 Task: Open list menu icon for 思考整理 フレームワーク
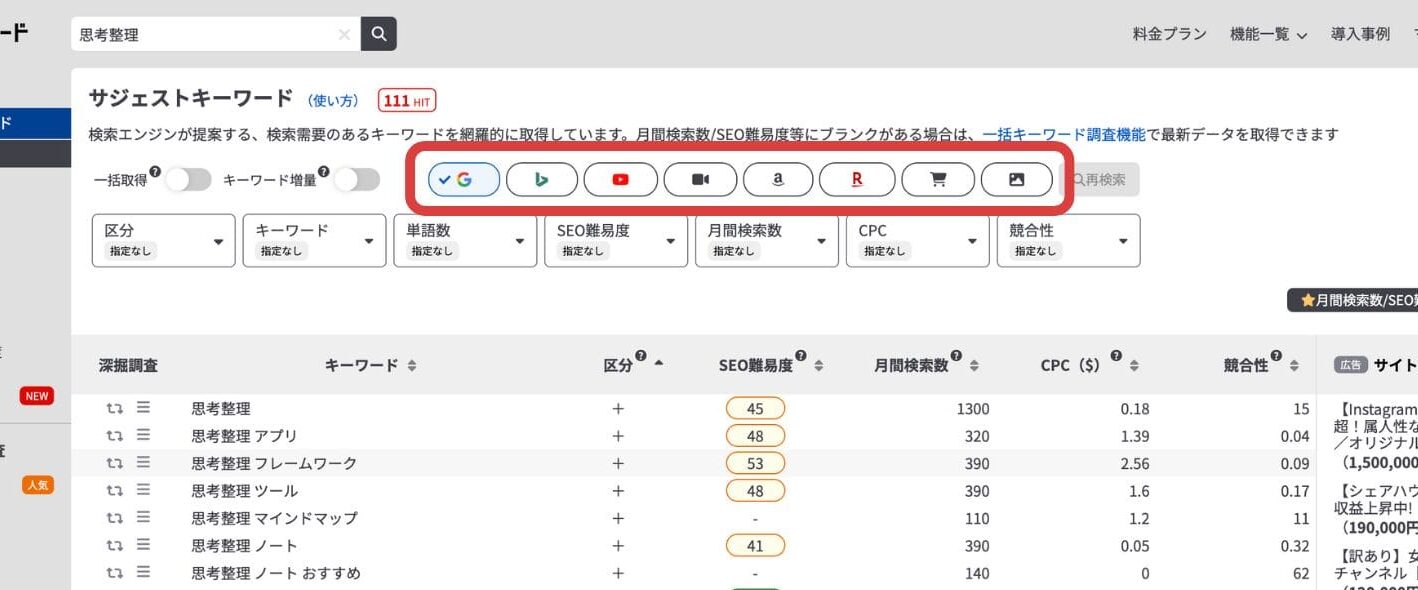(x=143, y=463)
